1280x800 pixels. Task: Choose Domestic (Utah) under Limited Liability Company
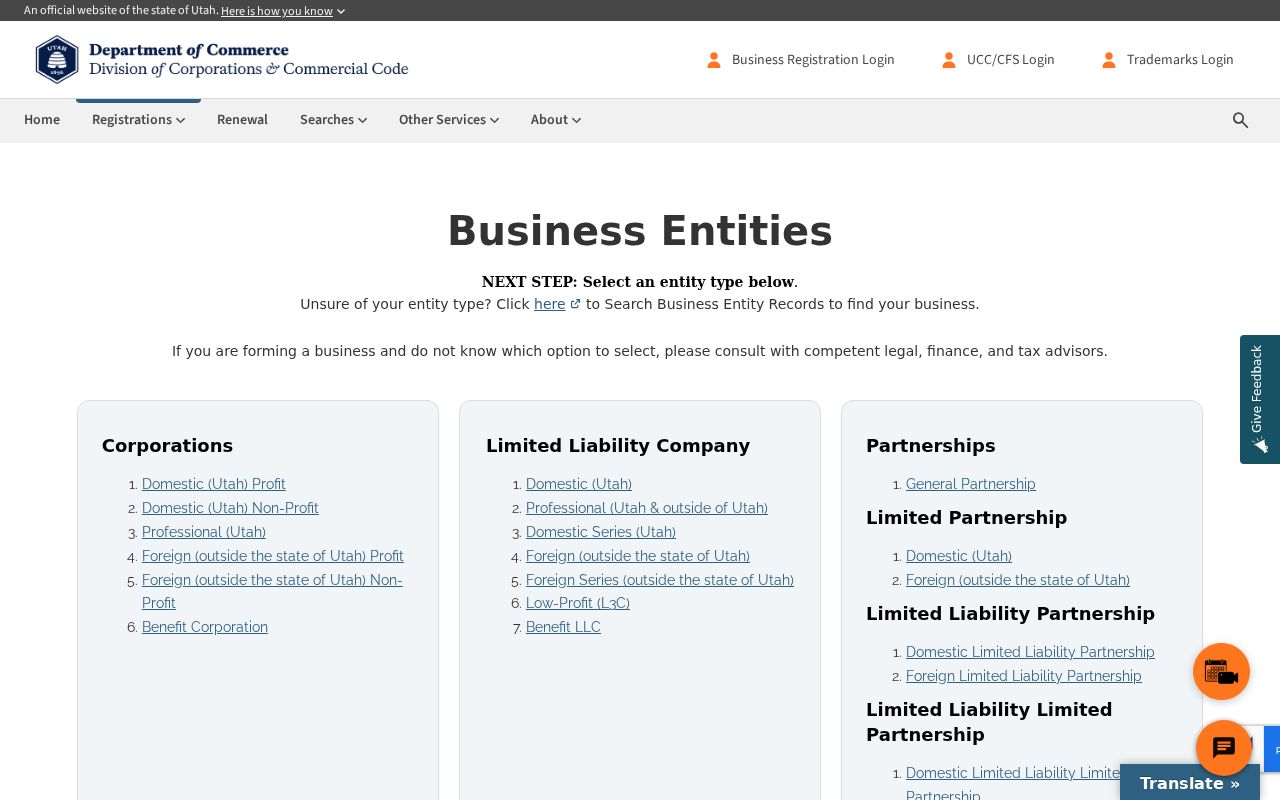pos(579,484)
